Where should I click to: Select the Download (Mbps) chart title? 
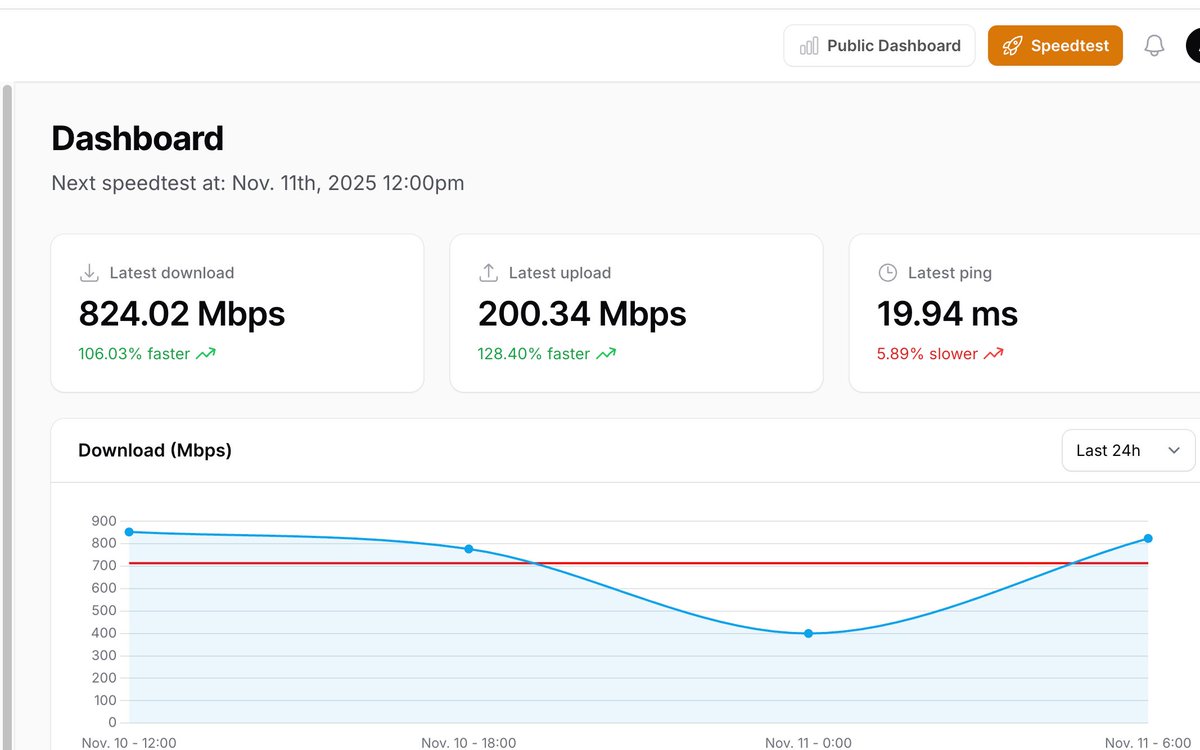(x=155, y=450)
